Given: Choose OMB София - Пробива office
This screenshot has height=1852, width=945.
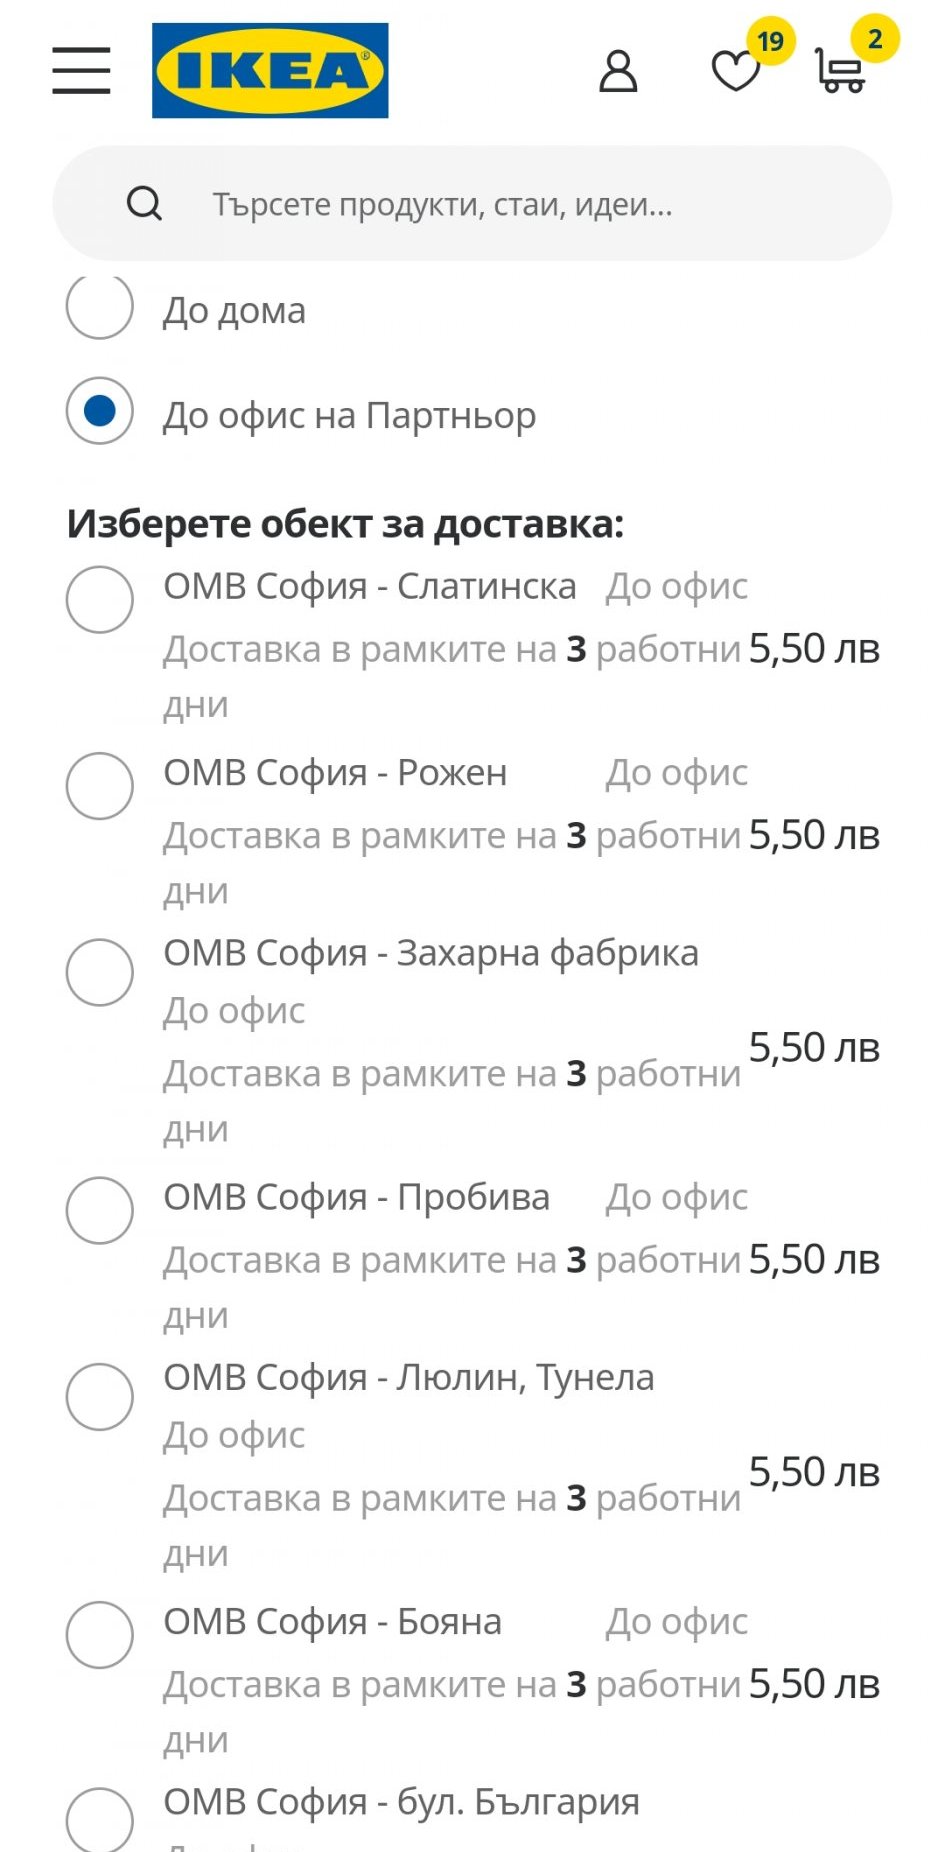Looking at the screenshot, I should coord(100,1210).
